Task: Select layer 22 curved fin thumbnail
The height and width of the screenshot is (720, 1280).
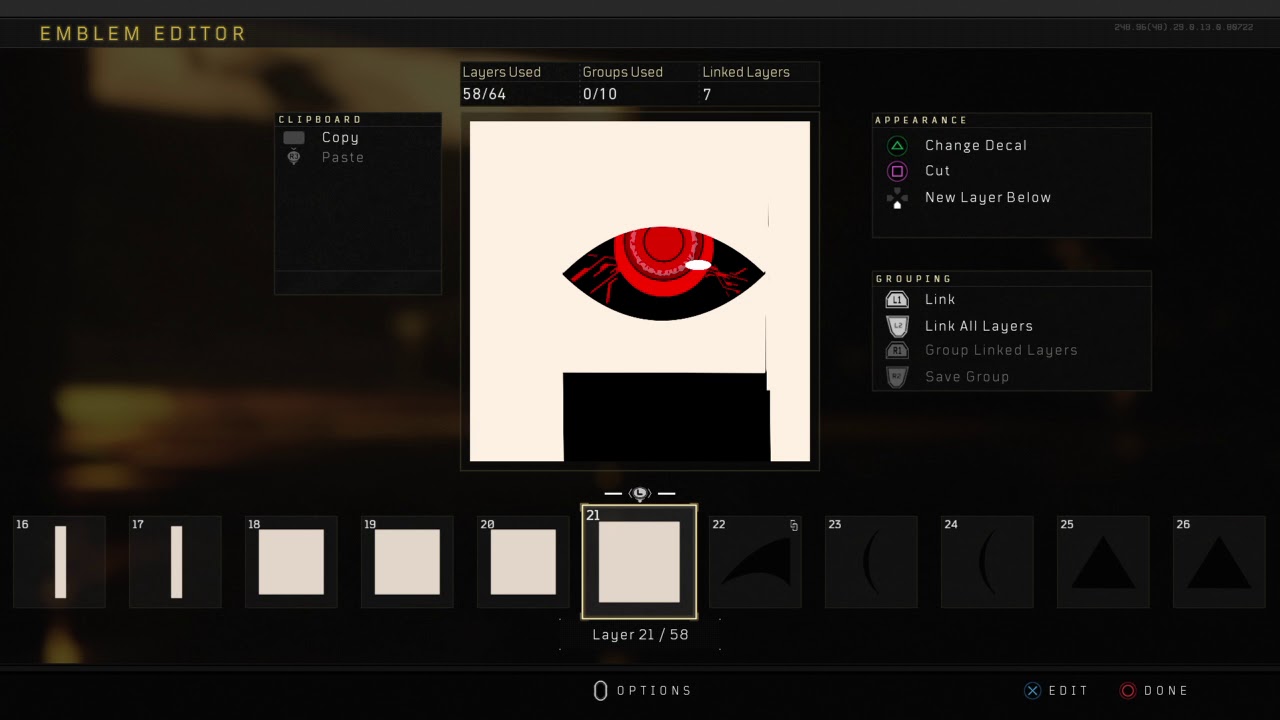Action: click(755, 562)
